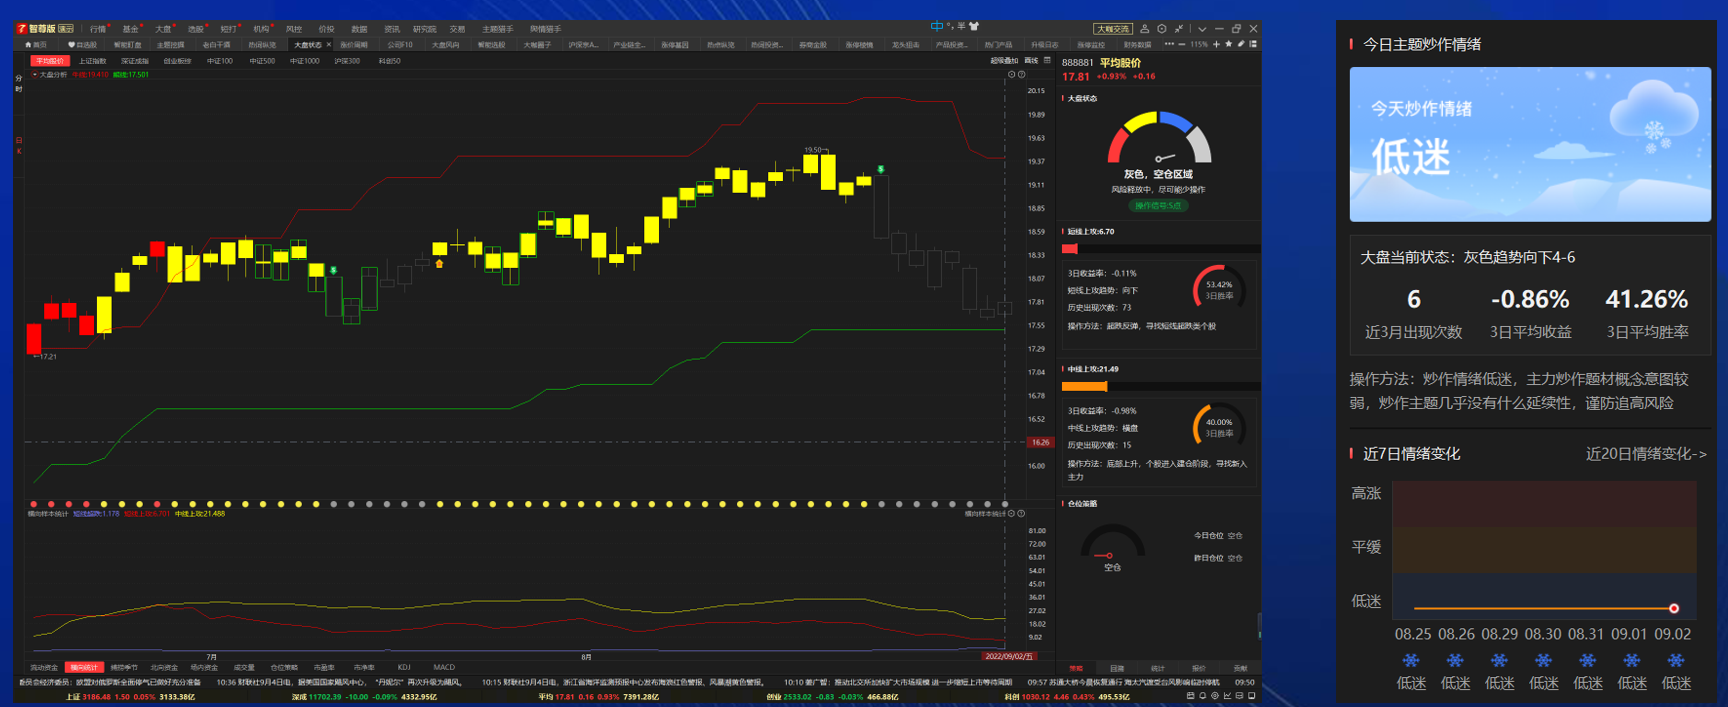This screenshot has height=707, width=1728.
Task: Click the 大盘状态 gauge dial
Action: pyautogui.click(x=1159, y=138)
